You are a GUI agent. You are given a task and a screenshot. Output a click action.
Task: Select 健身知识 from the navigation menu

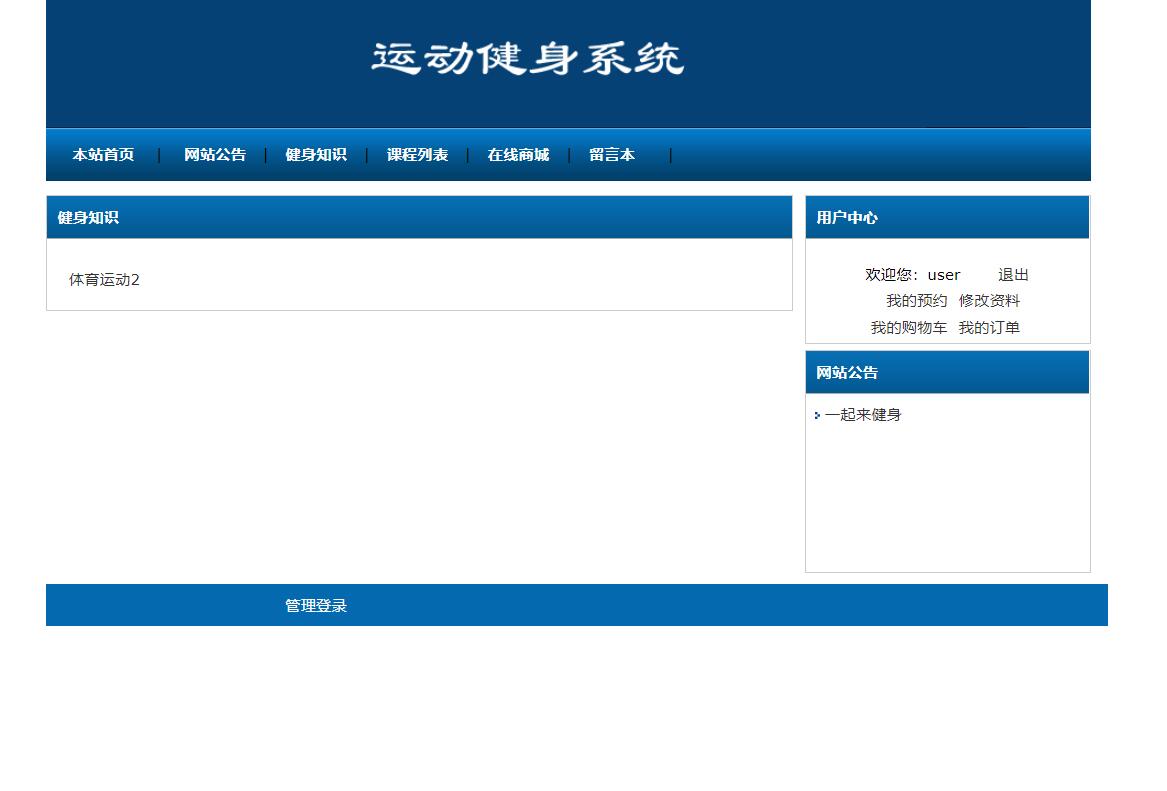point(315,155)
